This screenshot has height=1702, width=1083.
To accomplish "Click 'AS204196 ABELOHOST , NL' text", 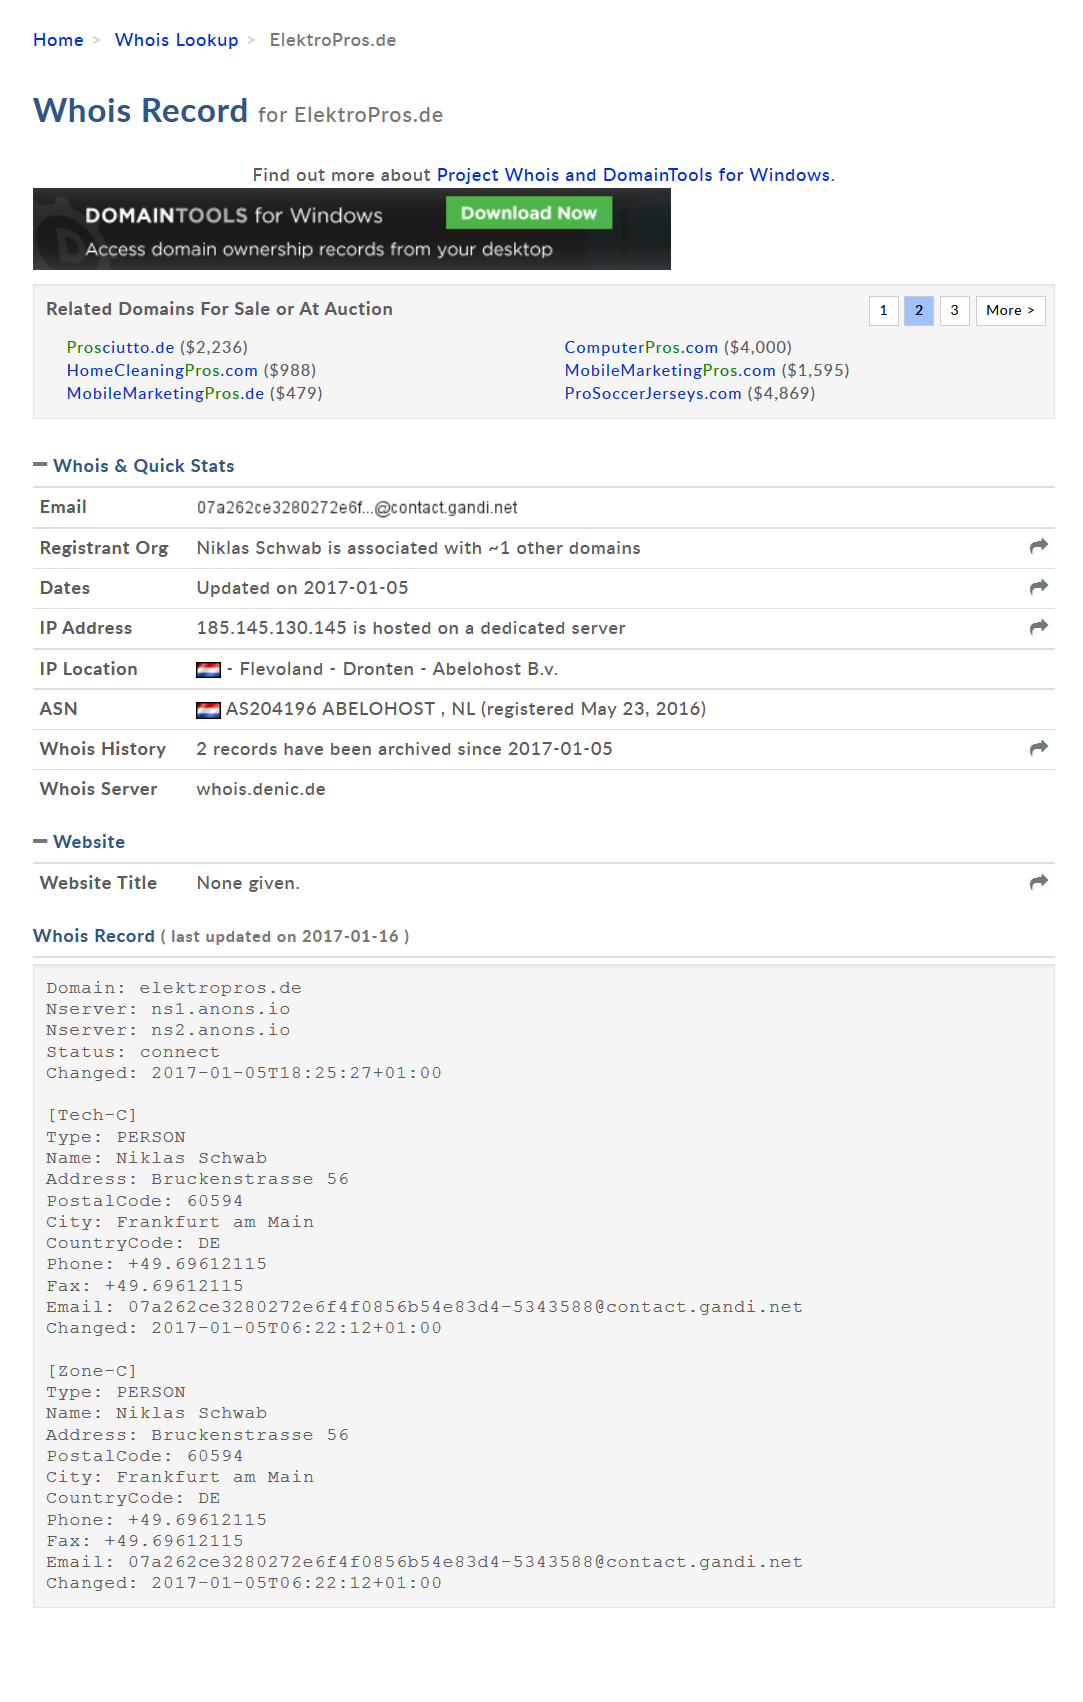I will click(x=350, y=709).
